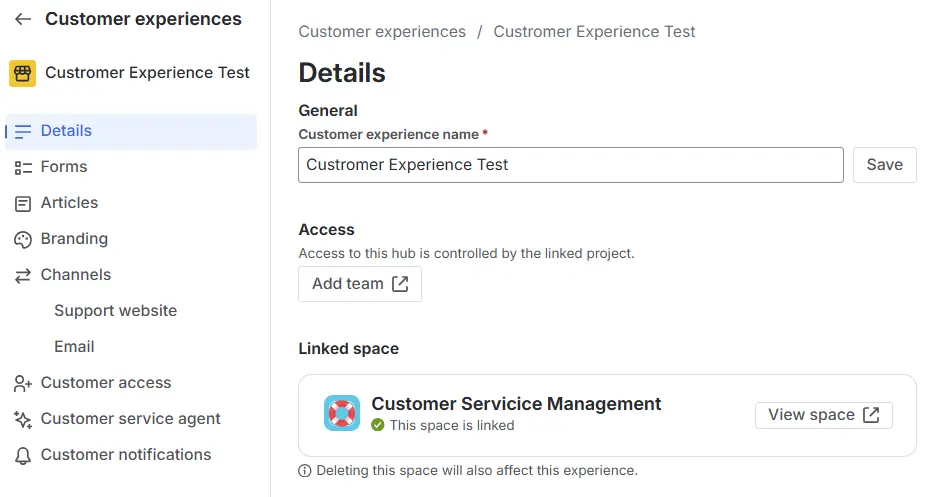Open the Details menu item

(66, 131)
